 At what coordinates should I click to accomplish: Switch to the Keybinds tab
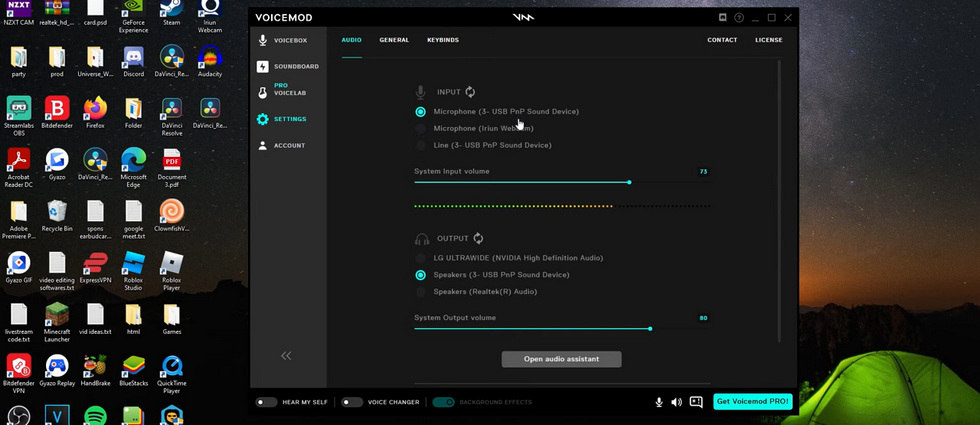[x=442, y=40]
